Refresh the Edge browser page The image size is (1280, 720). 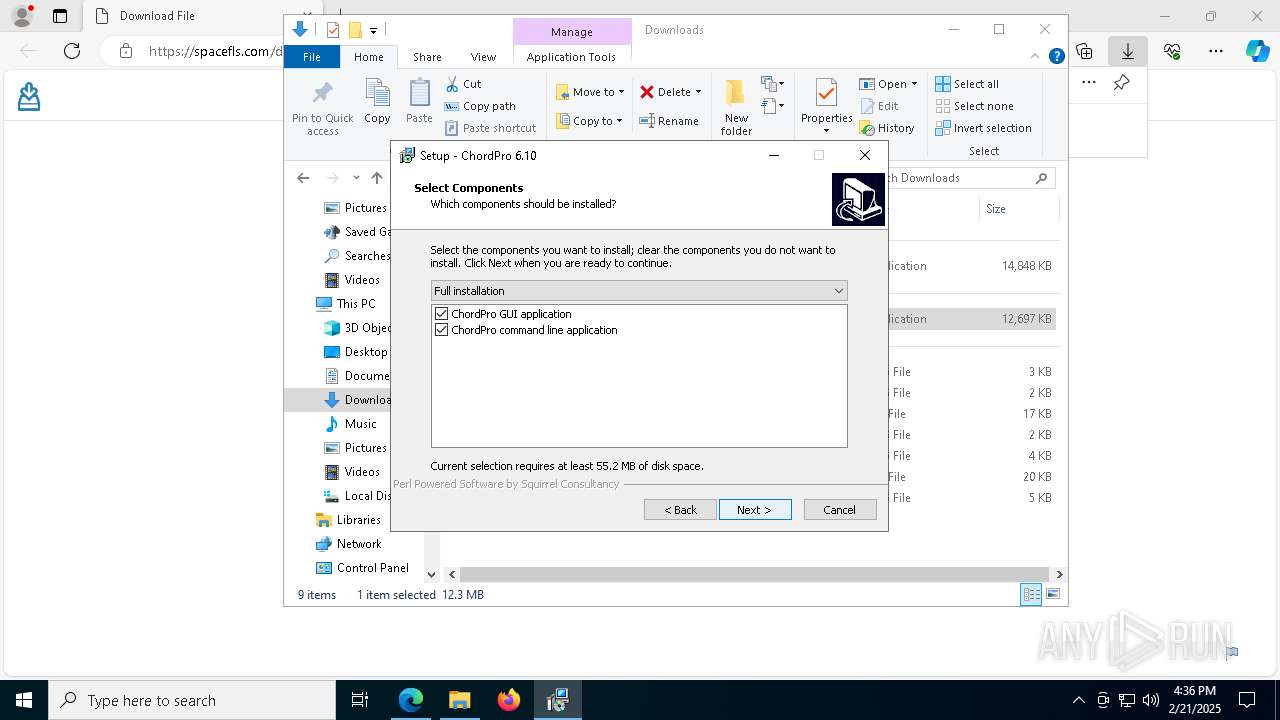coord(72,51)
